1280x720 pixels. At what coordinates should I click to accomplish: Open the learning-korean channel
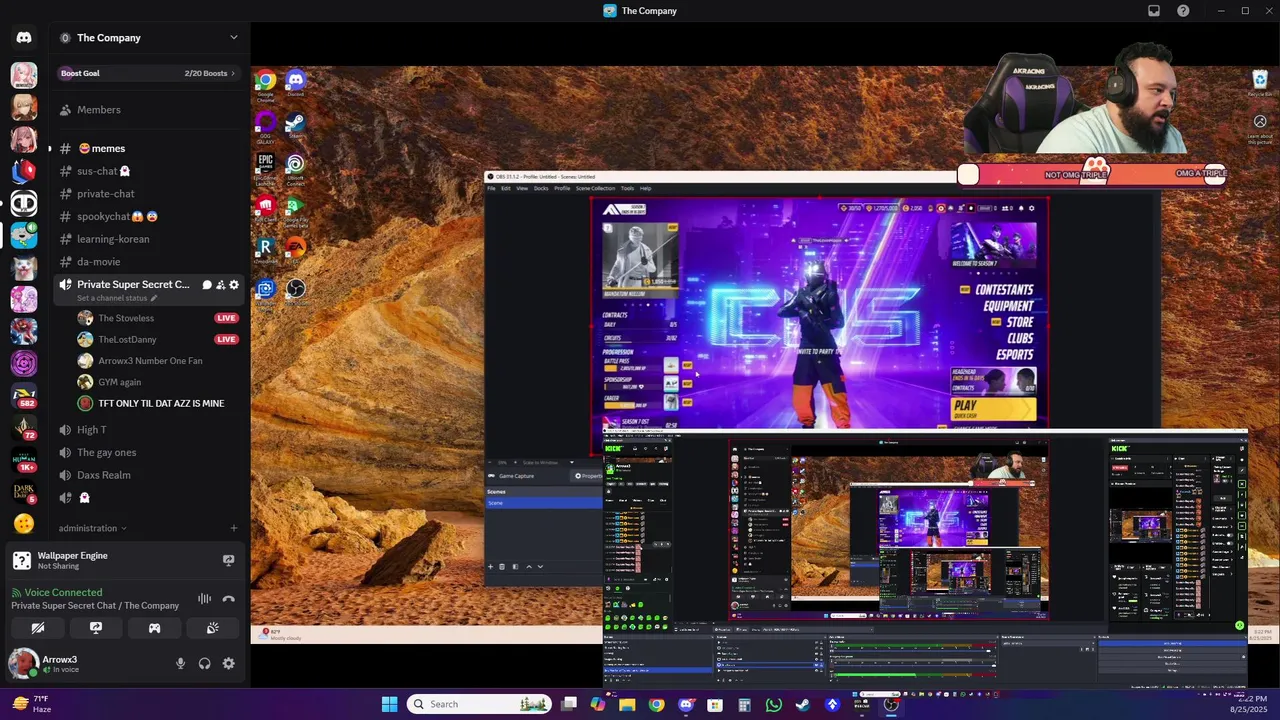[150, 239]
